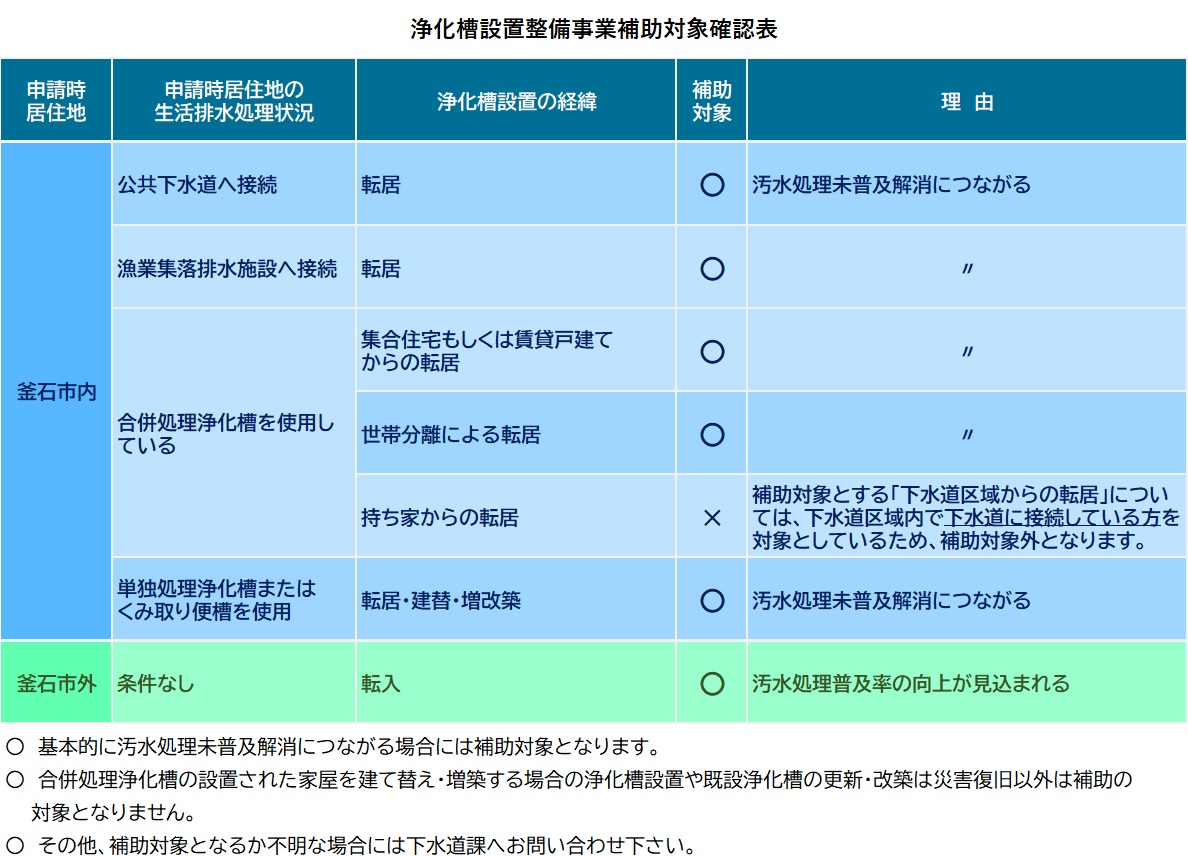
Task: Click the circle mark in the 漁業集落排水施設へ接続 row
Action: point(712,269)
